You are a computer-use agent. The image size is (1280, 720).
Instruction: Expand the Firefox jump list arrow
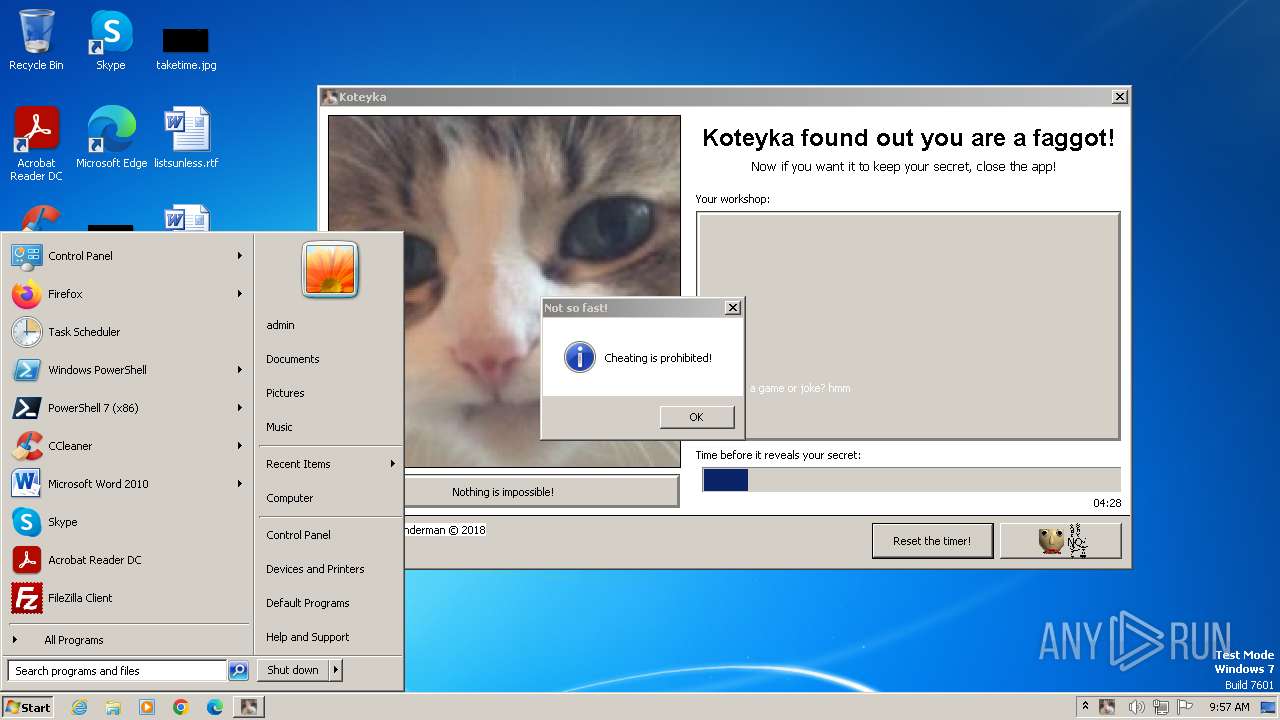point(240,294)
